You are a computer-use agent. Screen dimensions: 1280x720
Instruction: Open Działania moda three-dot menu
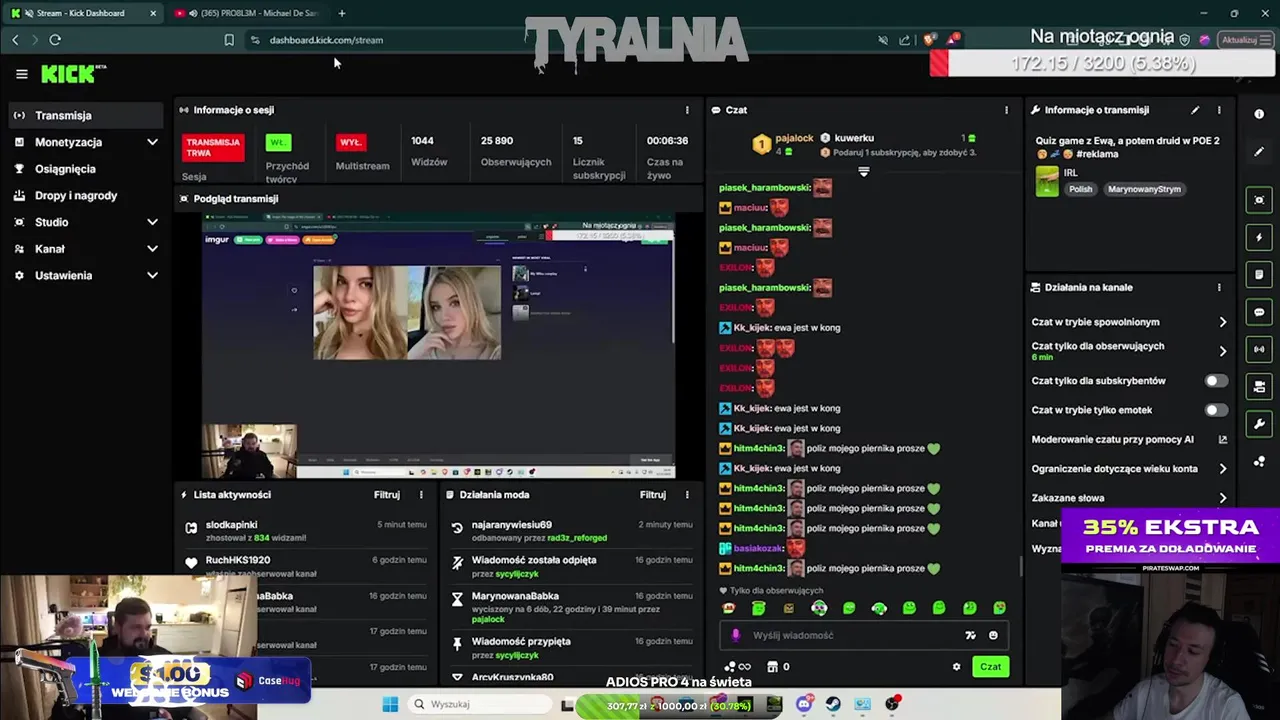[x=686, y=495]
